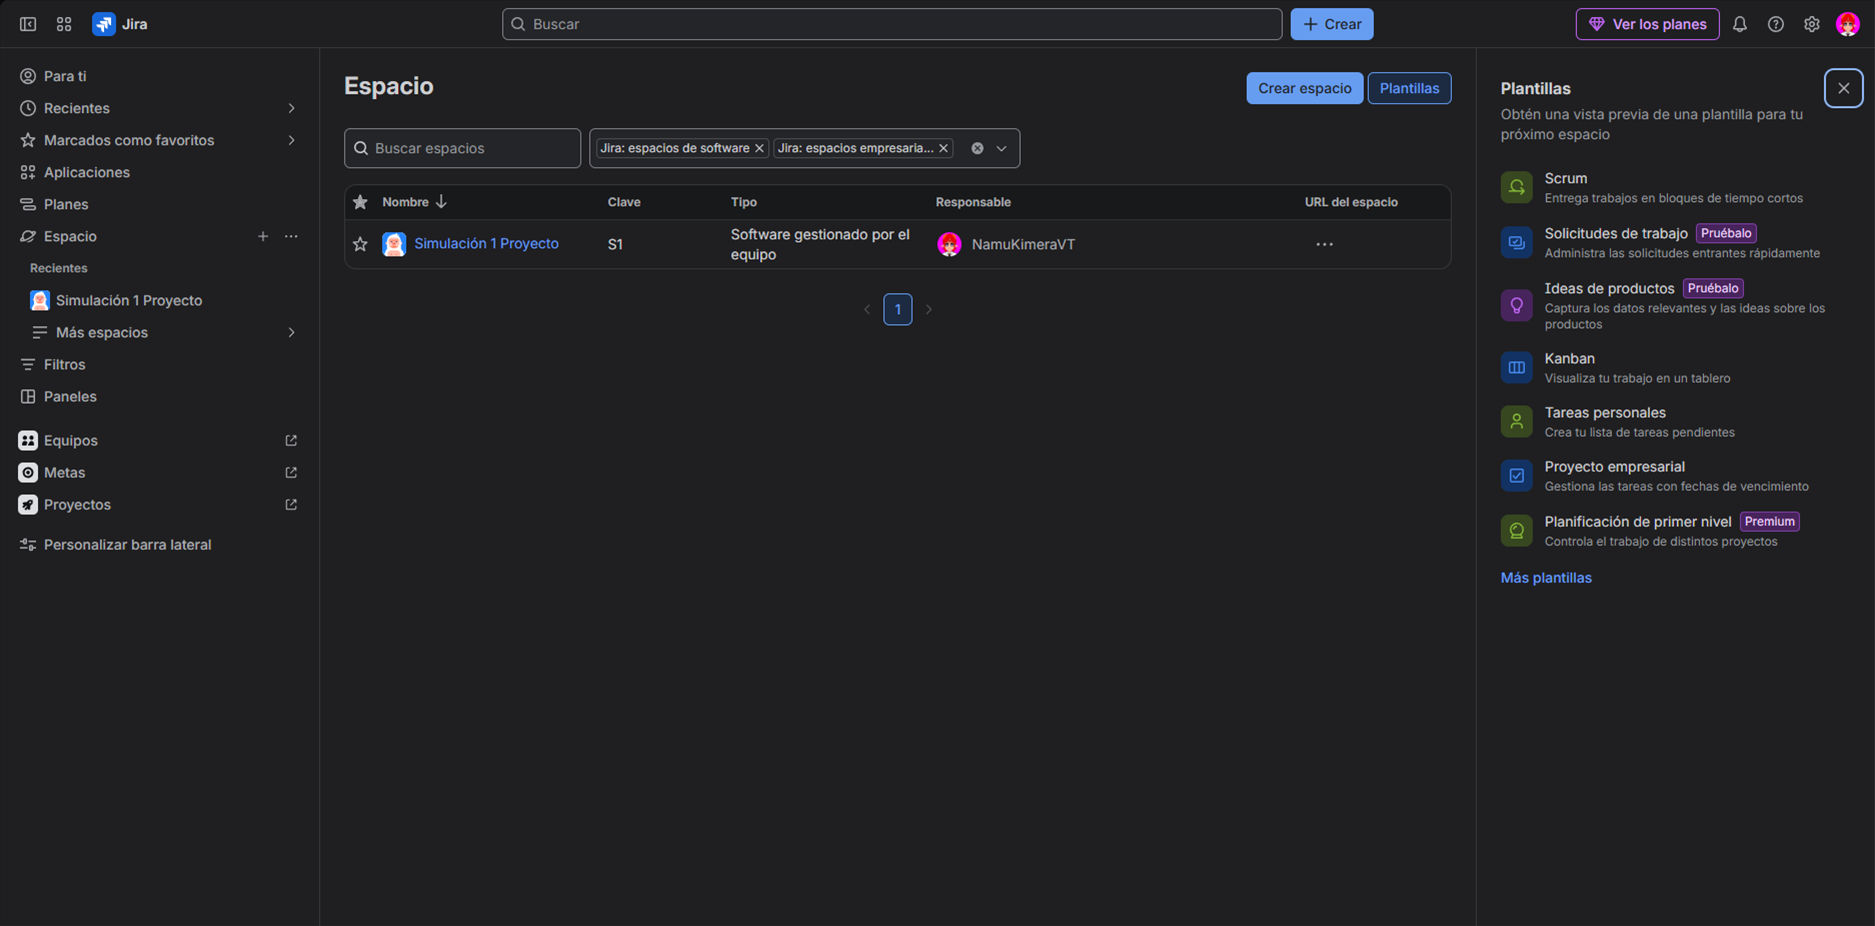Open Personalizar barra lateral
This screenshot has width=1875, height=926.
pyautogui.click(x=160, y=544)
